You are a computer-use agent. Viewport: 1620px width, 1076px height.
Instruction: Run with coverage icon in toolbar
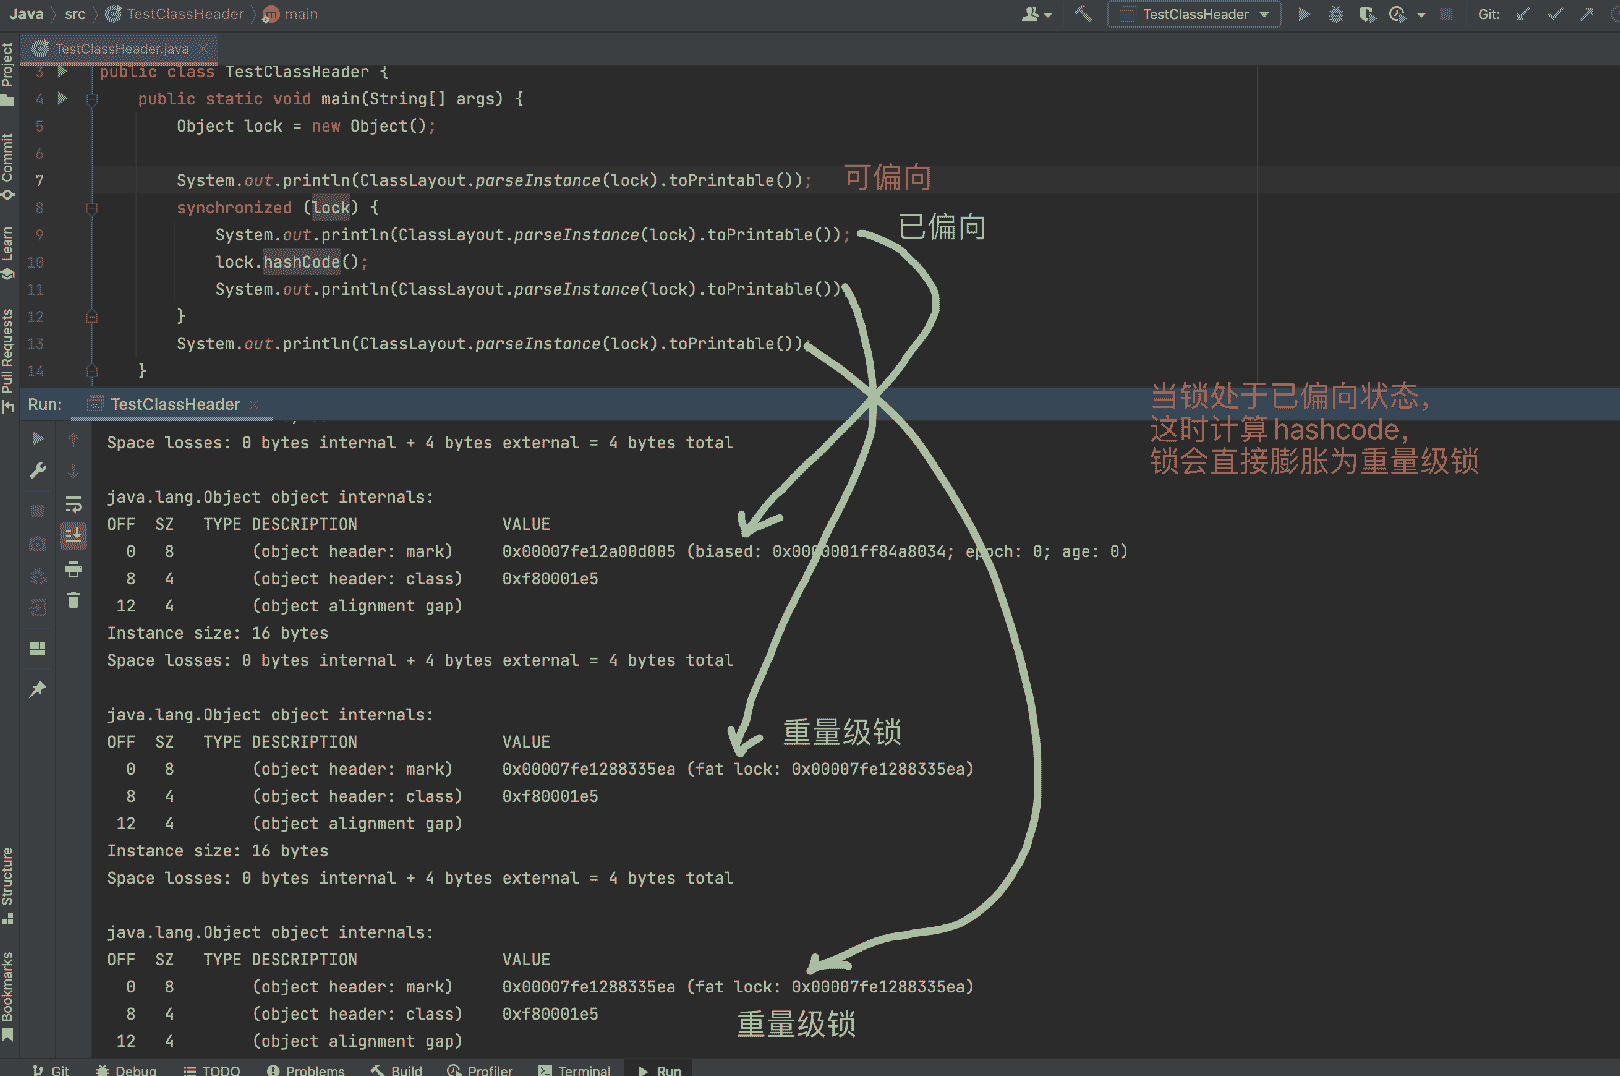1367,14
